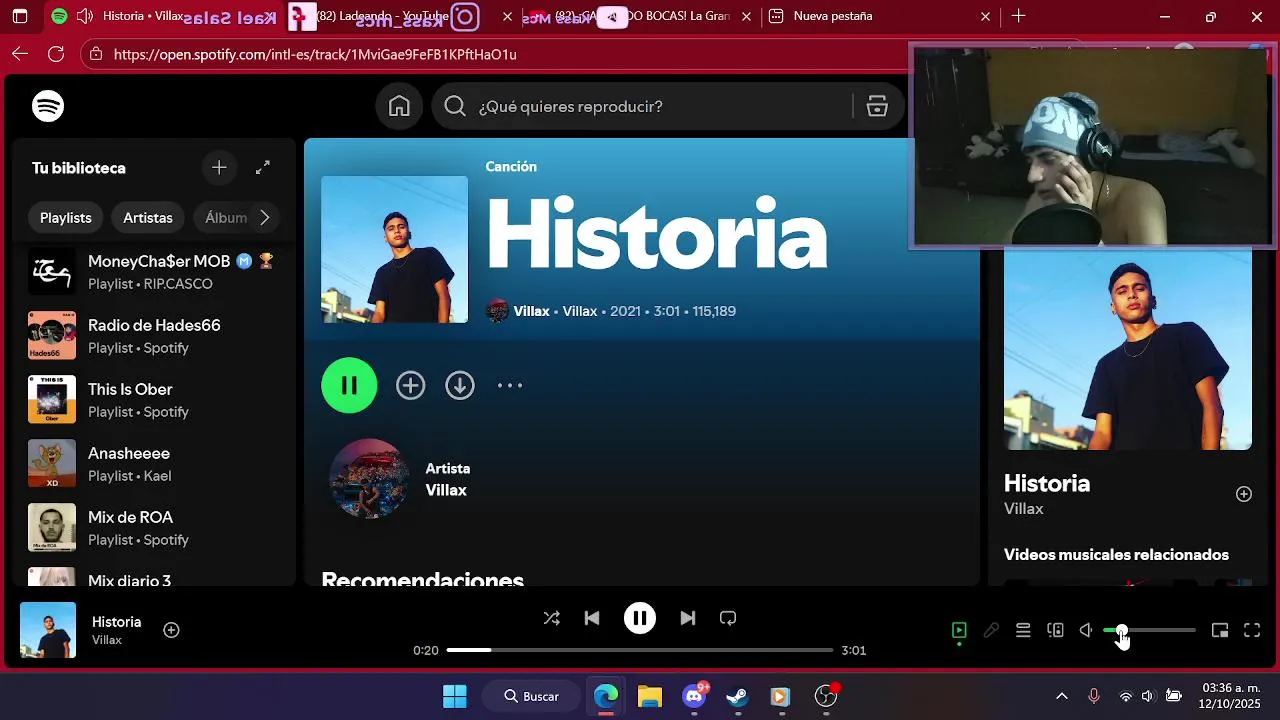Enter full screen player mode
Viewport: 1280px width, 720px height.
[1252, 630]
